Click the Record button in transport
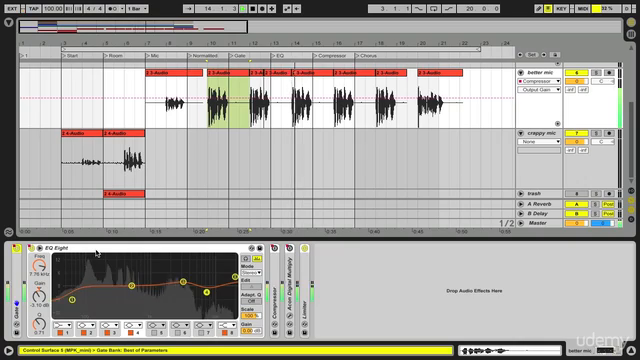The image size is (640, 360). point(262,9)
